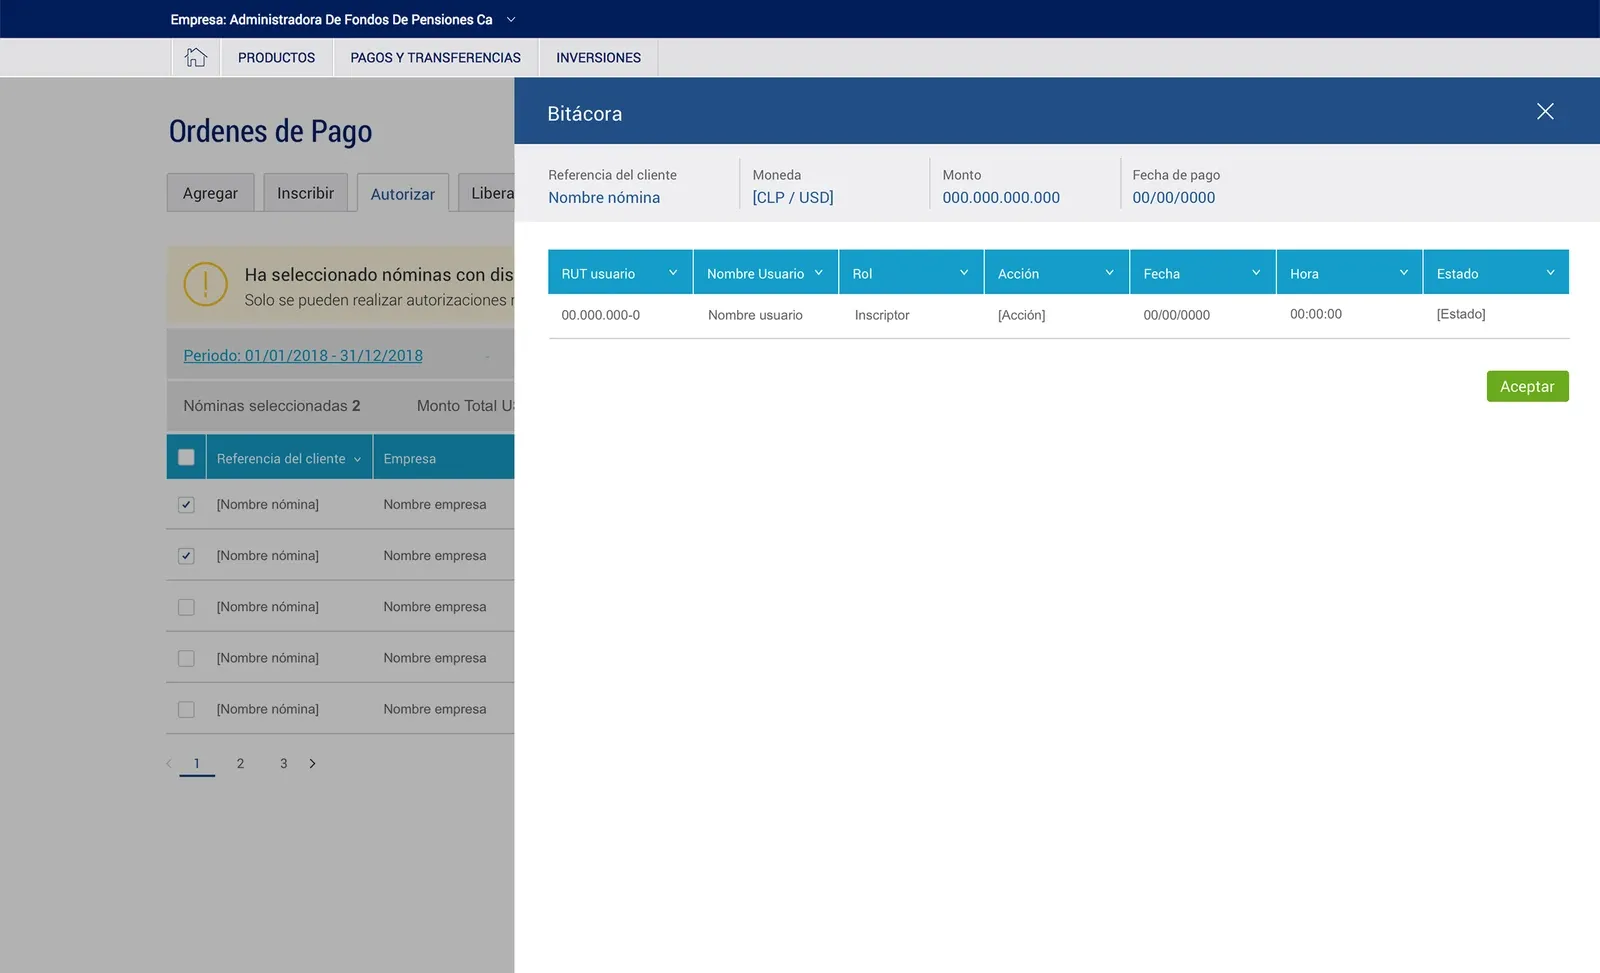This screenshot has height=973, width=1600.
Task: Select the [Estado] cell in log row
Action: pos(1461,314)
